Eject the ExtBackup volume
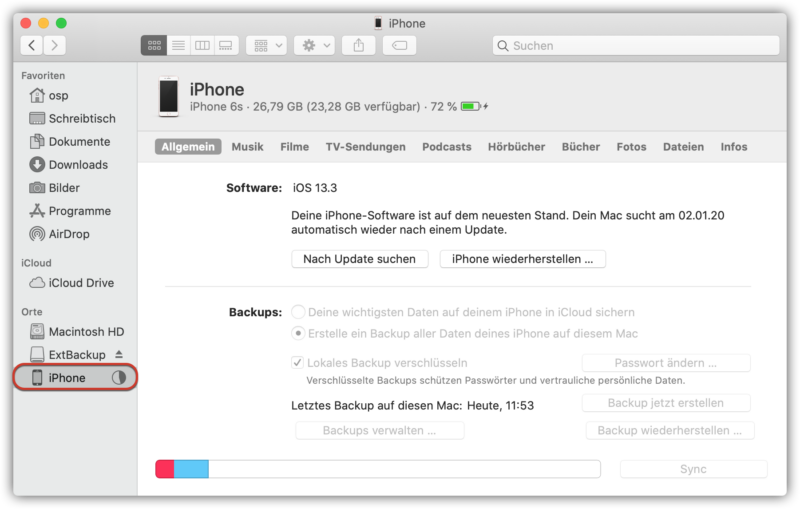This screenshot has height=509, width=800. point(119,354)
